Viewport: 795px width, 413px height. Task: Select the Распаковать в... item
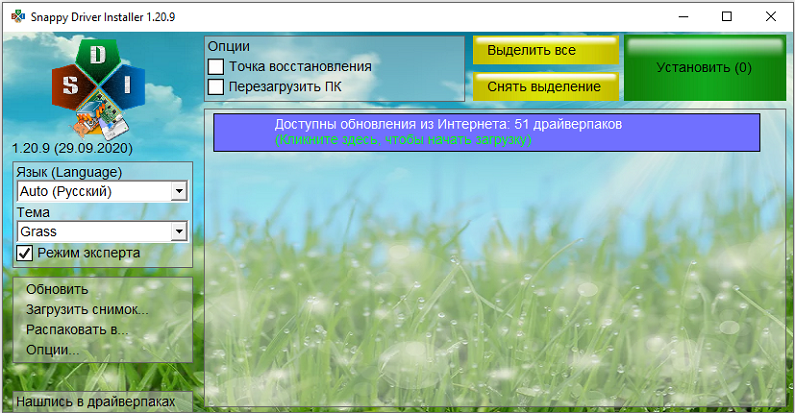tap(78, 330)
